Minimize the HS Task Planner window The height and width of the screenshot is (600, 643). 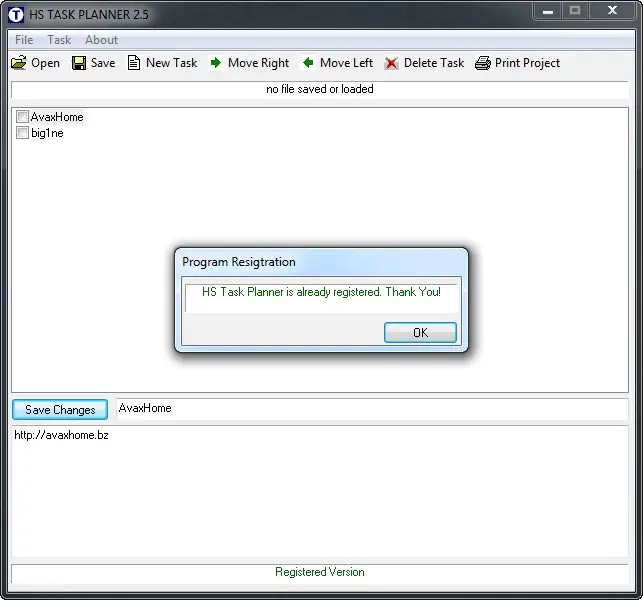pyautogui.click(x=548, y=11)
